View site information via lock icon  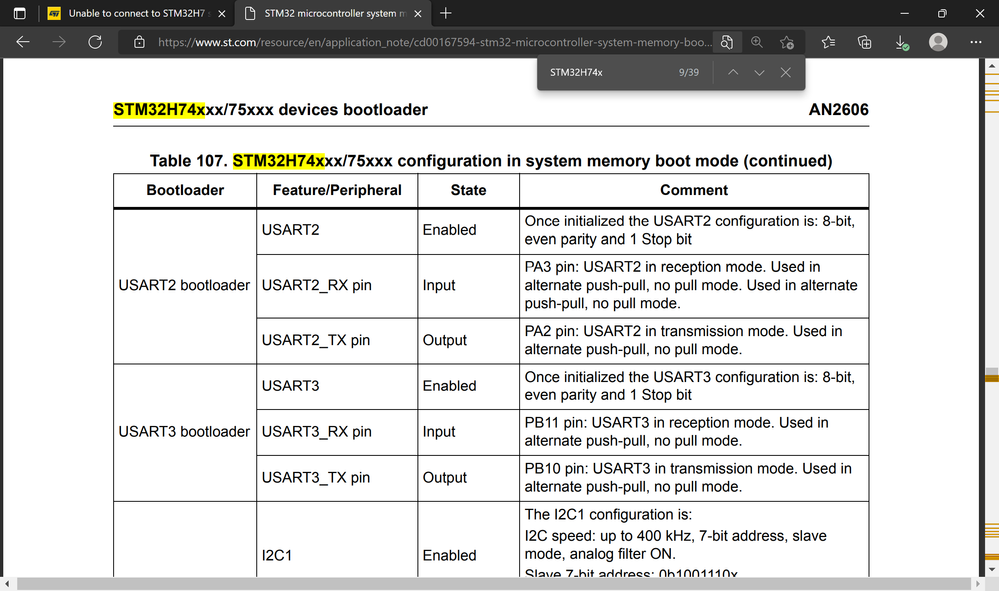click(x=139, y=42)
